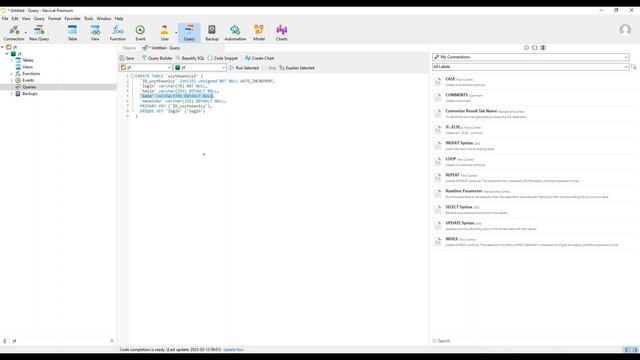640x360 pixels.
Task: Click the Code Snippet toolbar button
Action: coord(222,58)
